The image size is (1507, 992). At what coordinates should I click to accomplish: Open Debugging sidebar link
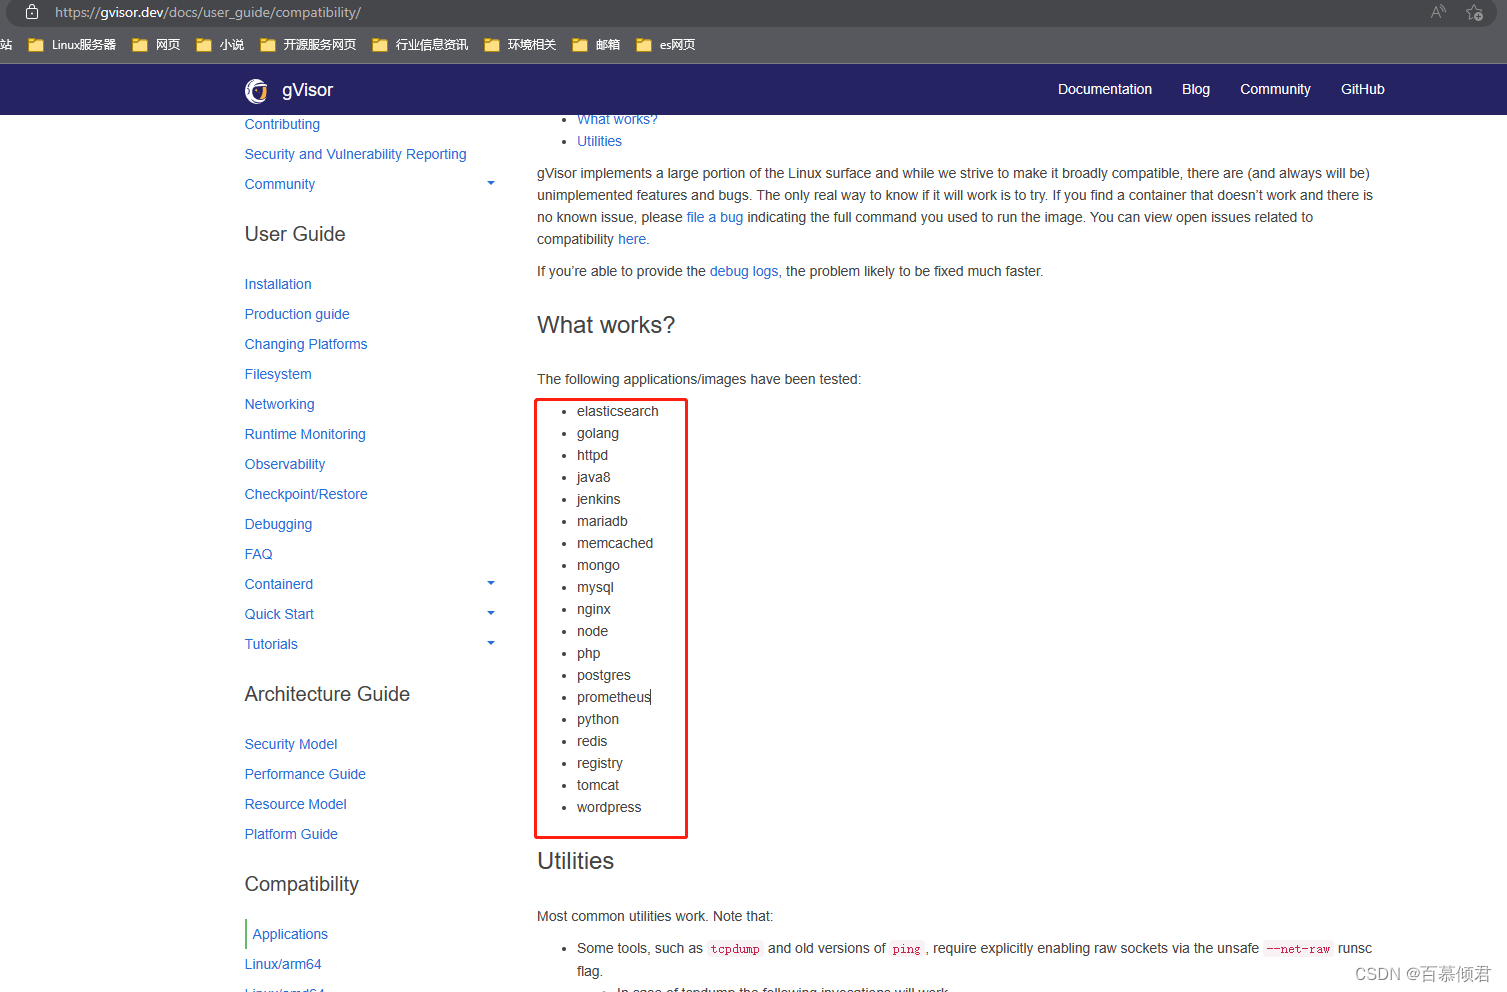pyautogui.click(x=278, y=524)
